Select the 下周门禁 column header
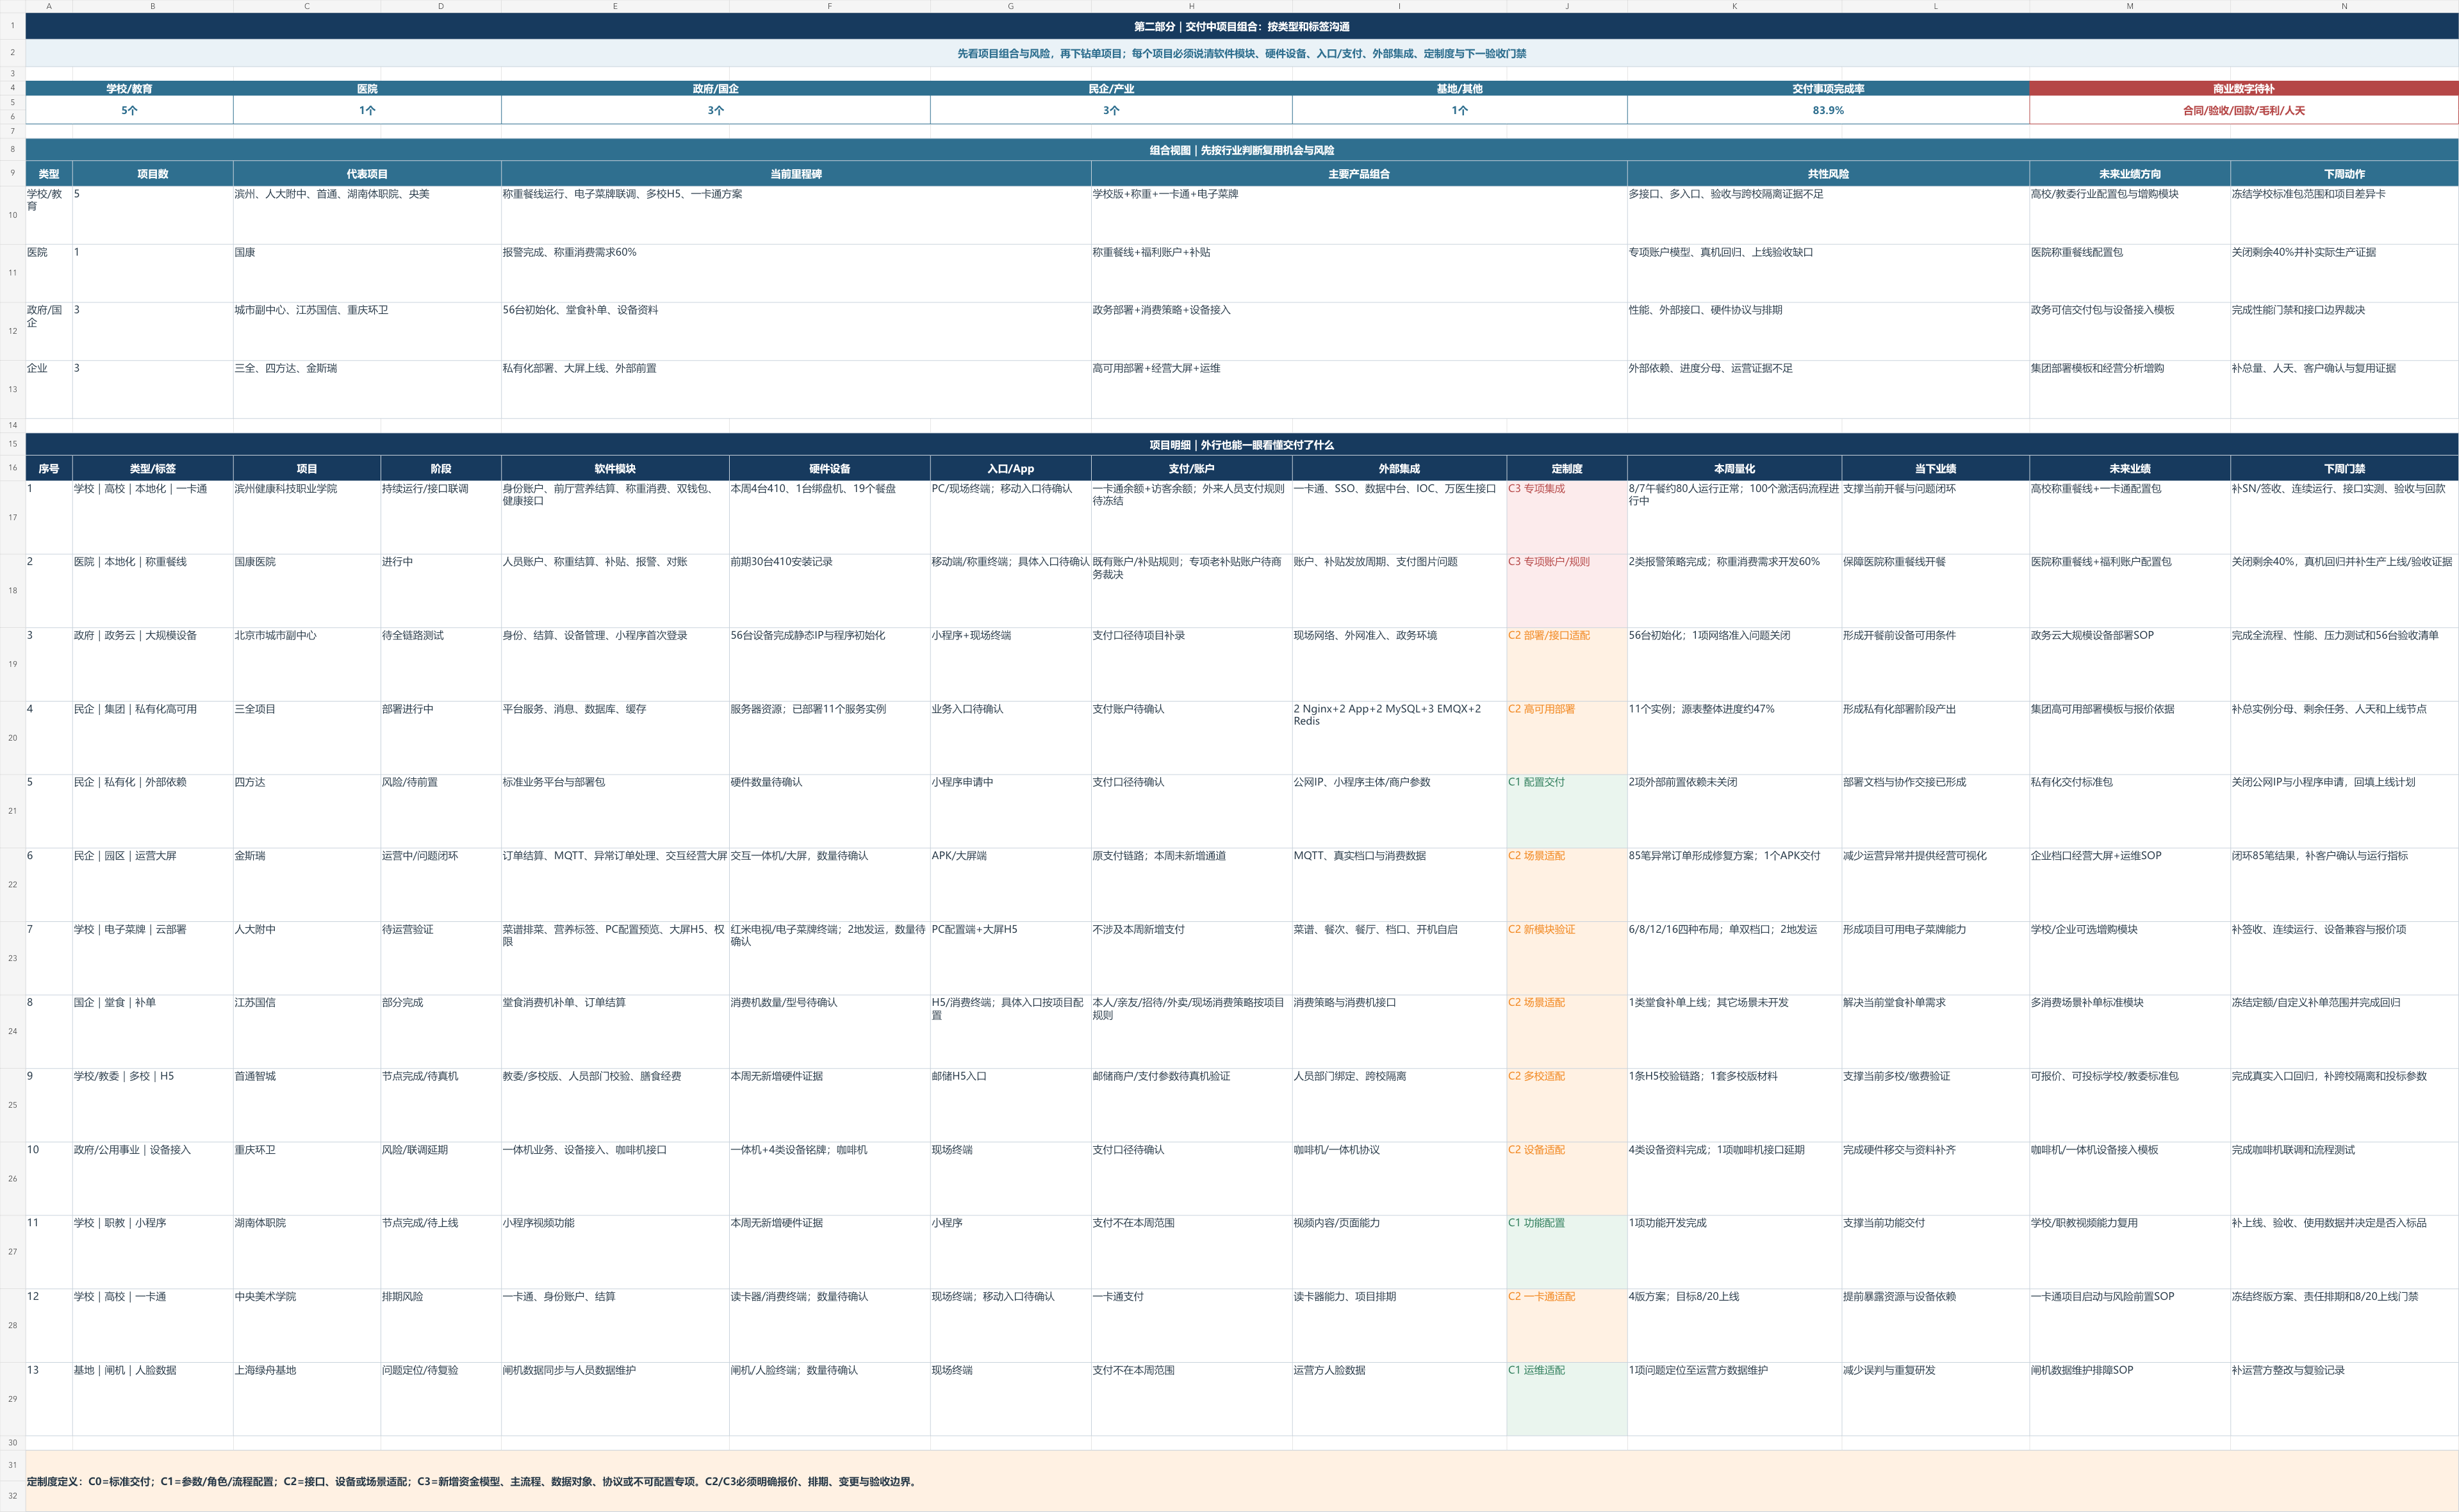 [2344, 469]
